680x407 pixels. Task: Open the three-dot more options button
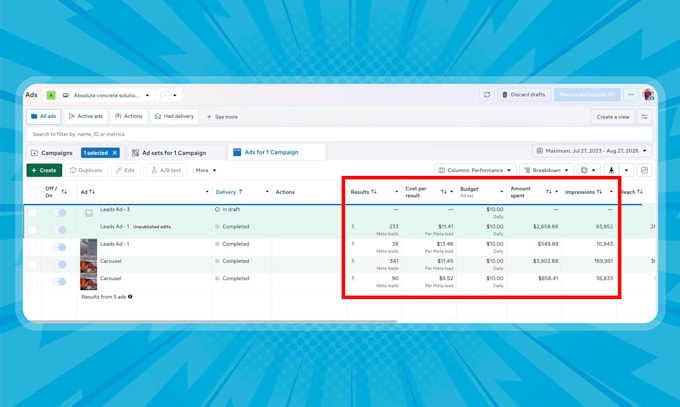(631, 95)
